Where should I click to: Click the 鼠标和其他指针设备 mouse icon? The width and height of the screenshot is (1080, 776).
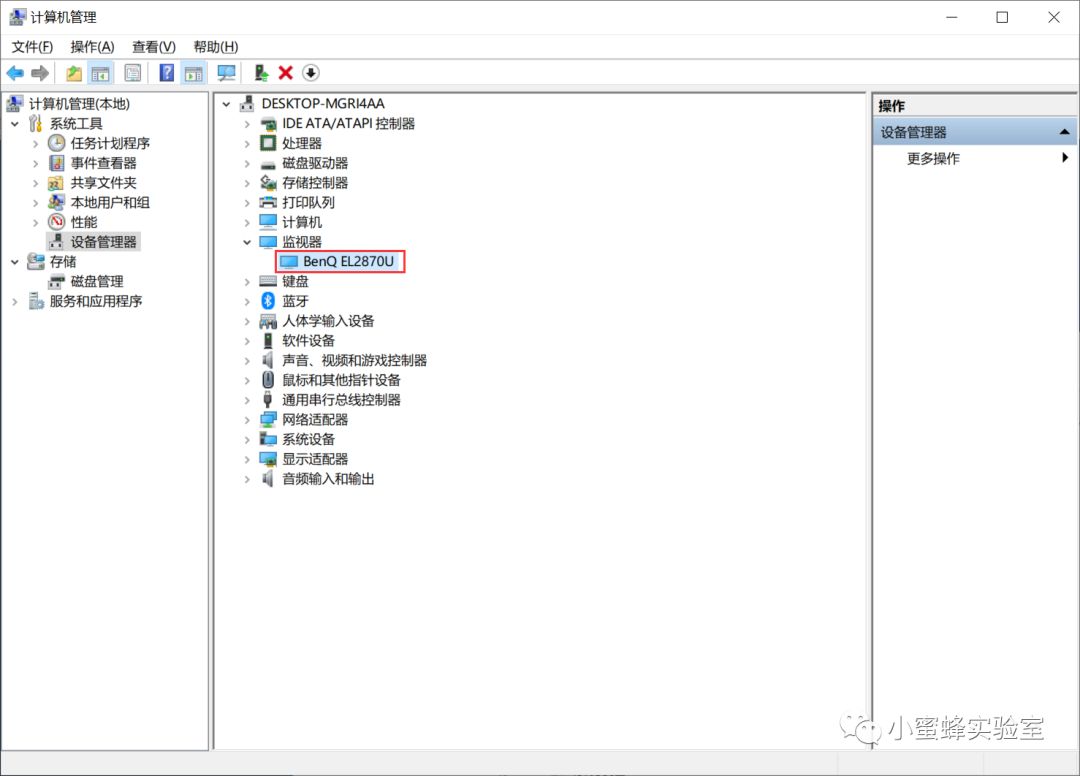pyautogui.click(x=268, y=380)
